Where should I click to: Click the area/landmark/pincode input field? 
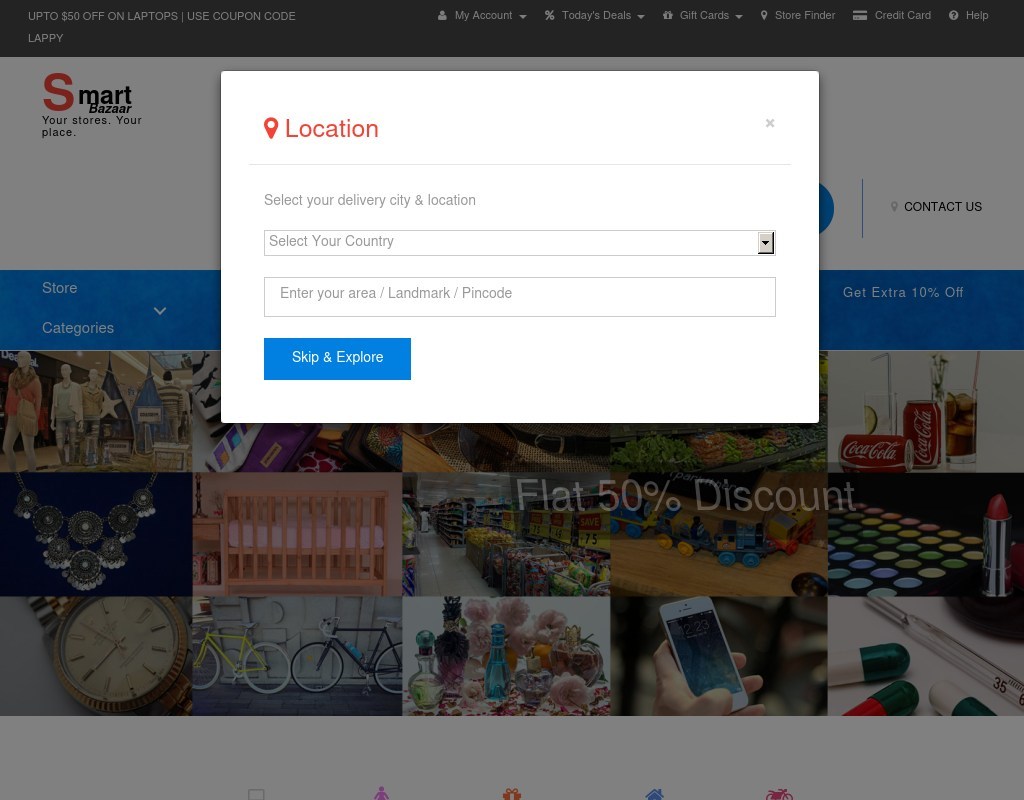(x=519, y=296)
